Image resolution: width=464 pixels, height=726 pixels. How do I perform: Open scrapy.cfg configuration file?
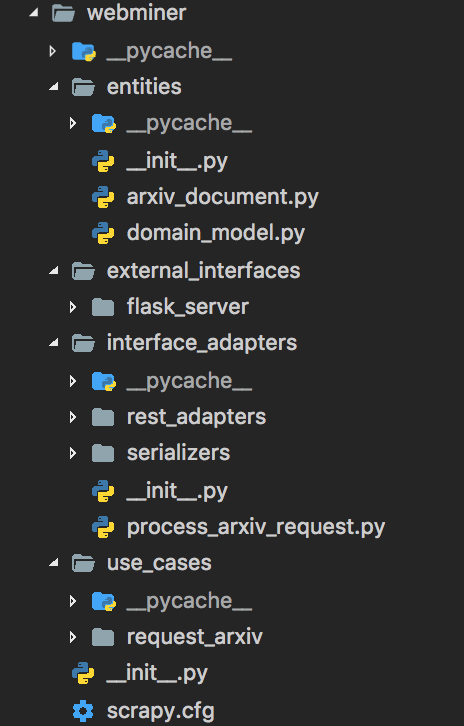[161, 711]
